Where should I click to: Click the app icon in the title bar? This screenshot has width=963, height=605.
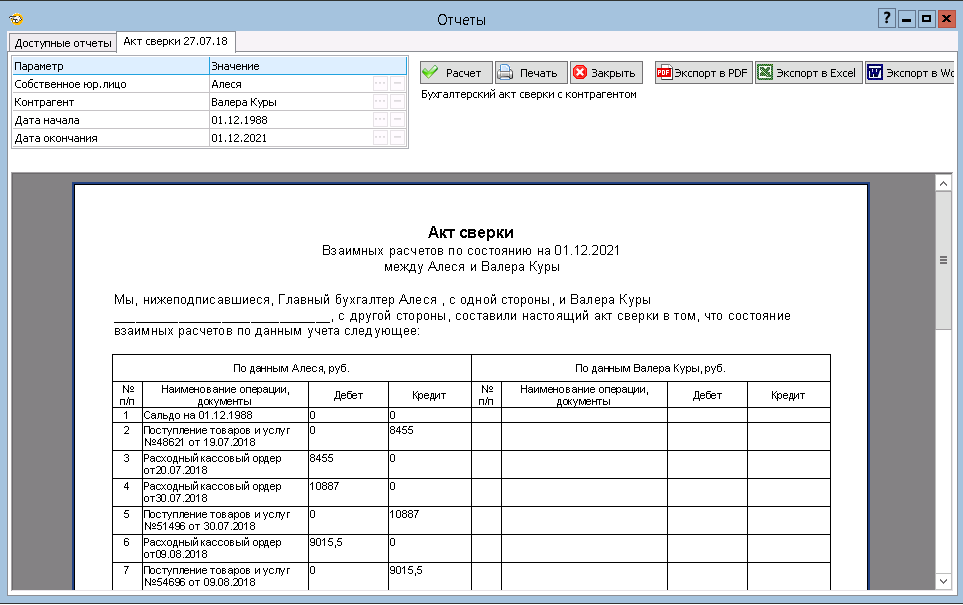click(15, 19)
